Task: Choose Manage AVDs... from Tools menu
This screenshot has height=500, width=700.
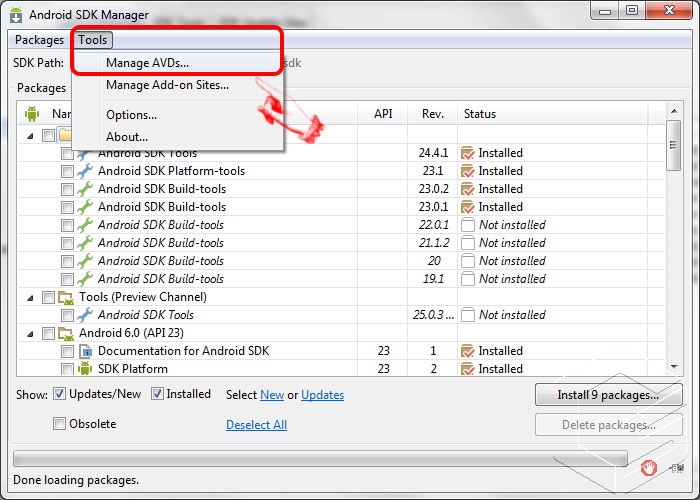Action: point(177,63)
